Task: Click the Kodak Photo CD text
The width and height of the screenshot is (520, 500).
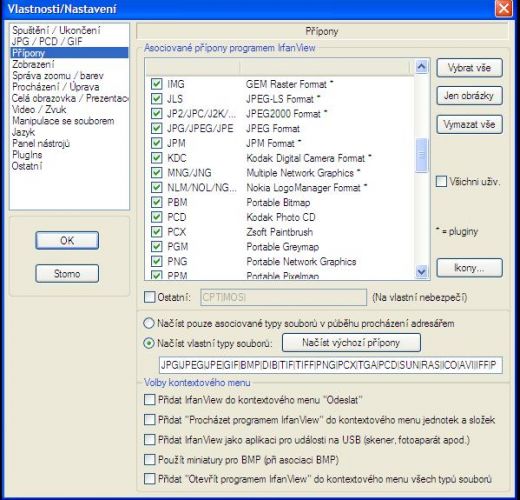Action: [x=281, y=217]
